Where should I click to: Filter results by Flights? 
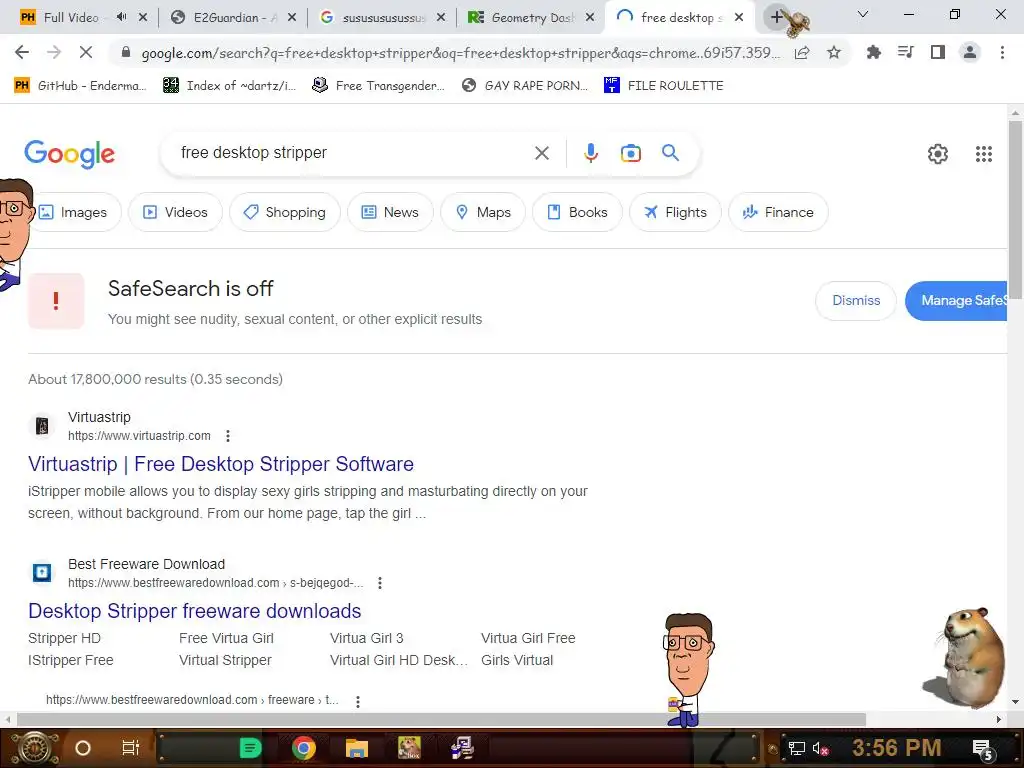coord(675,212)
